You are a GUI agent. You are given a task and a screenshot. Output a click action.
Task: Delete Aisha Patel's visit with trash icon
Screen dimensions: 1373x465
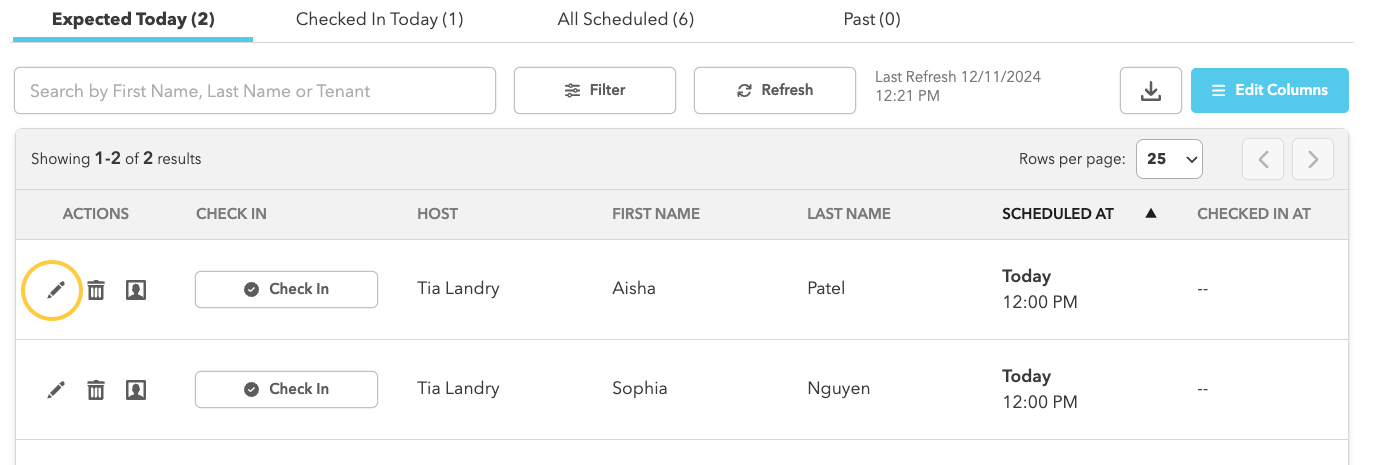pyautogui.click(x=96, y=290)
